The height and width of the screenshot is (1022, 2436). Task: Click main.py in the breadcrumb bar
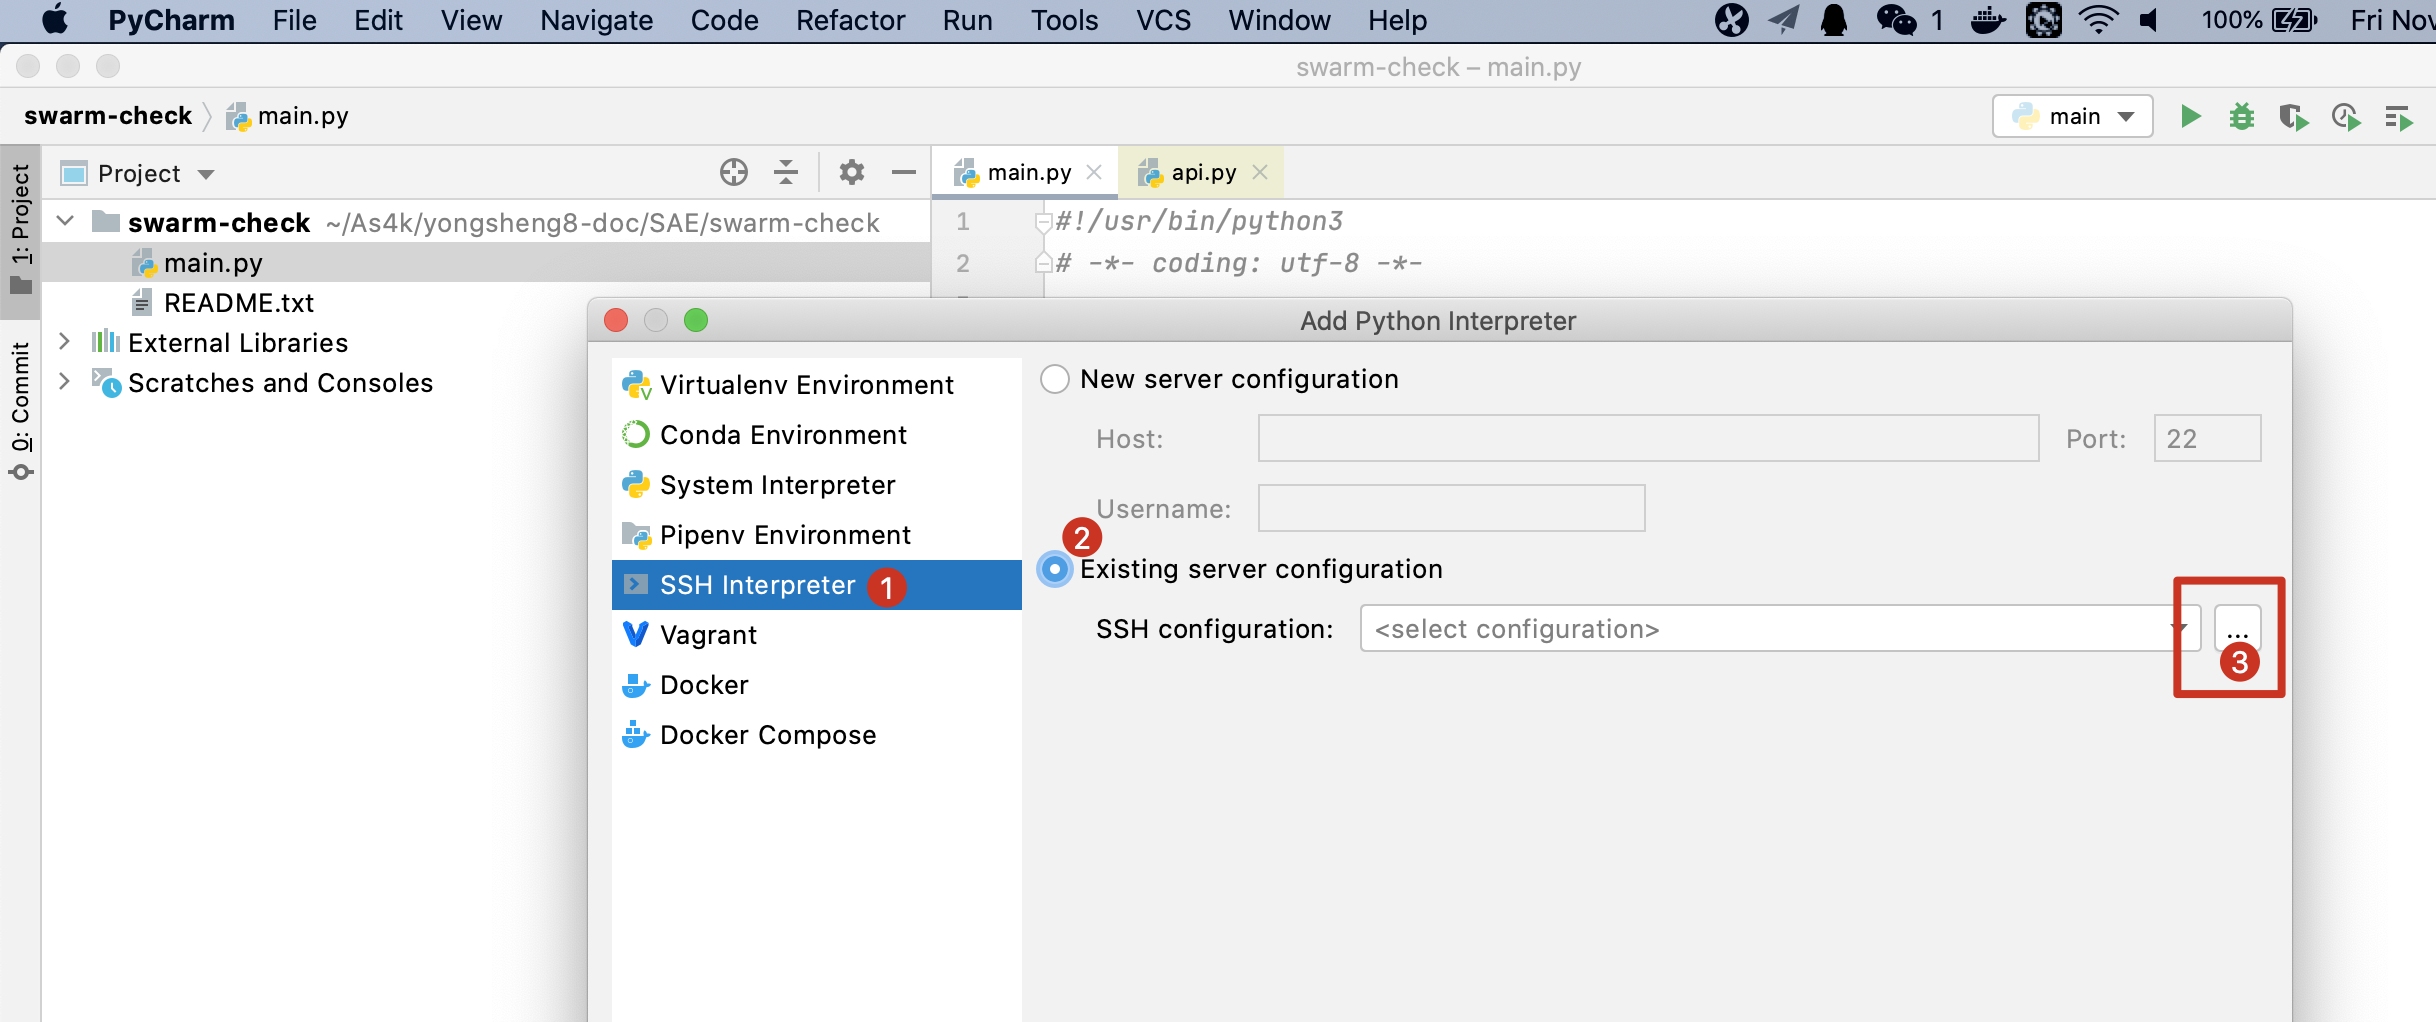click(x=288, y=116)
